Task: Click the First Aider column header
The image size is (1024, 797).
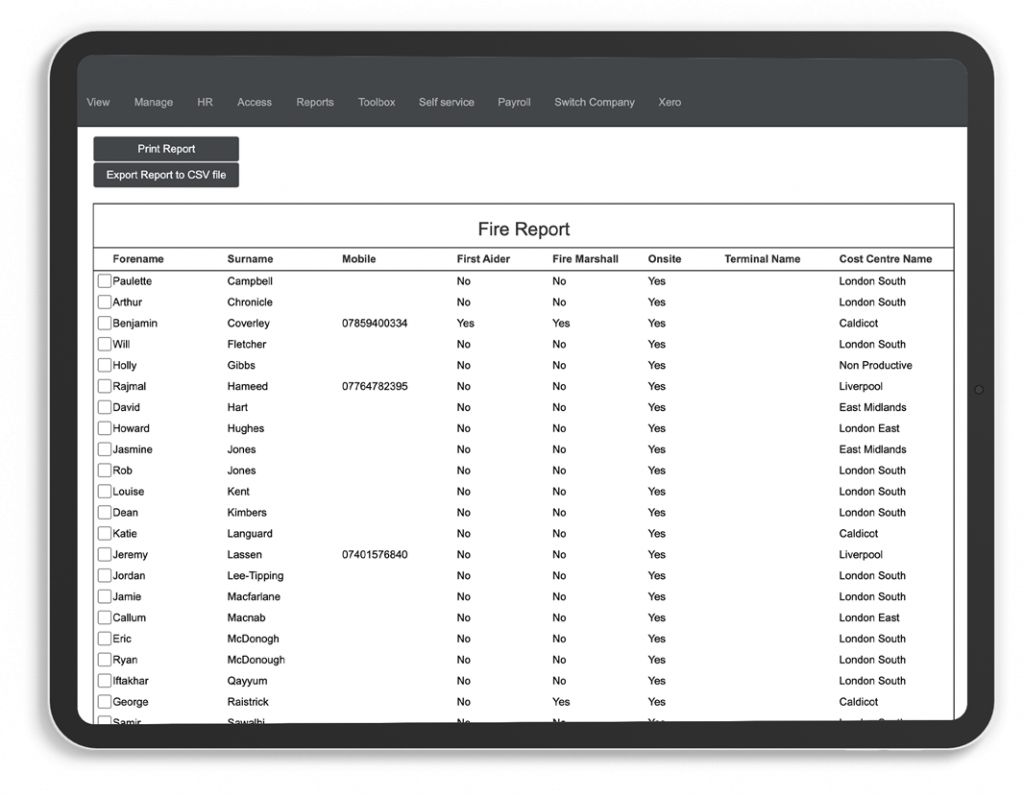Action: (x=483, y=259)
